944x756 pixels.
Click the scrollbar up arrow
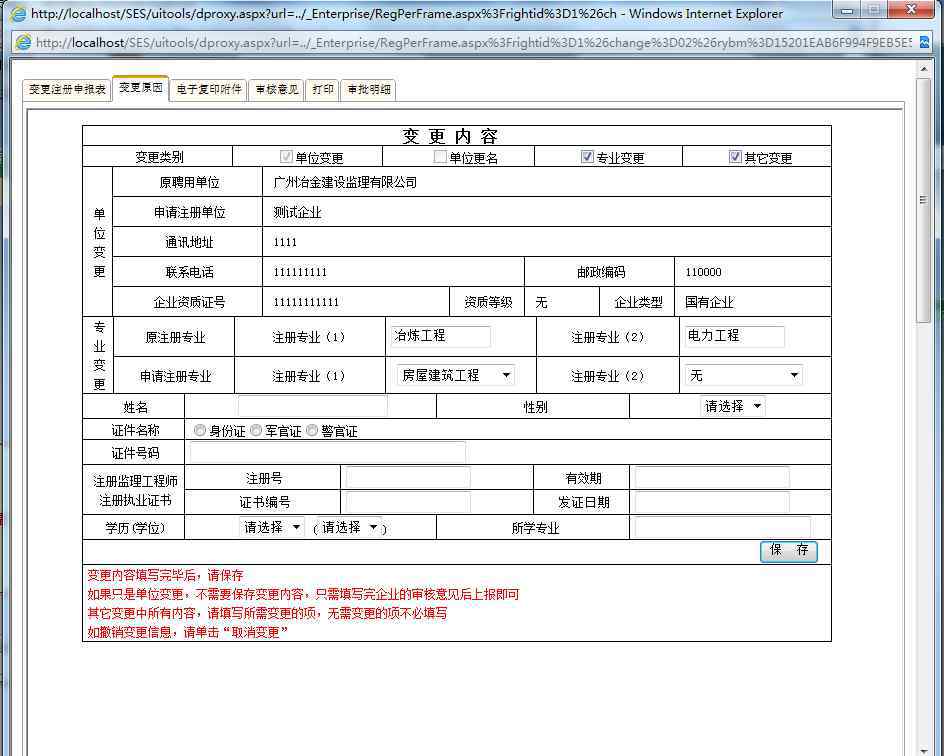click(x=924, y=70)
